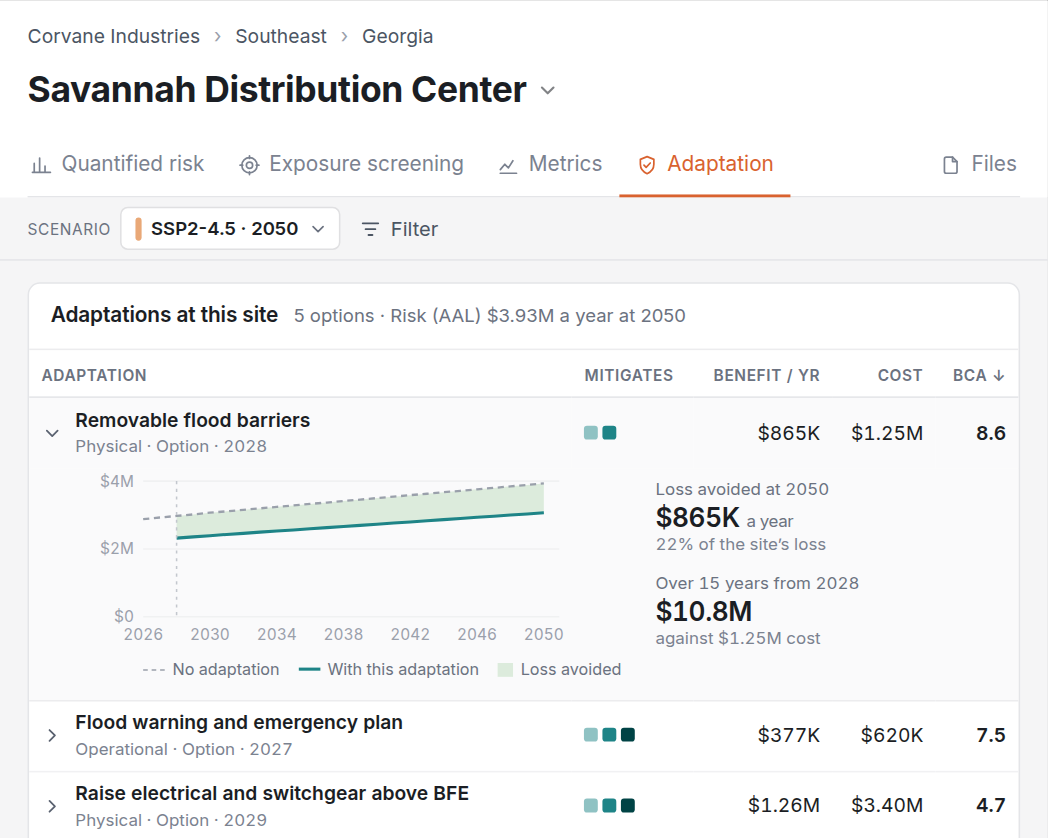Click 'Physical · Option · 2029' subtitle
This screenshot has width=1048, height=838.
pos(171,820)
